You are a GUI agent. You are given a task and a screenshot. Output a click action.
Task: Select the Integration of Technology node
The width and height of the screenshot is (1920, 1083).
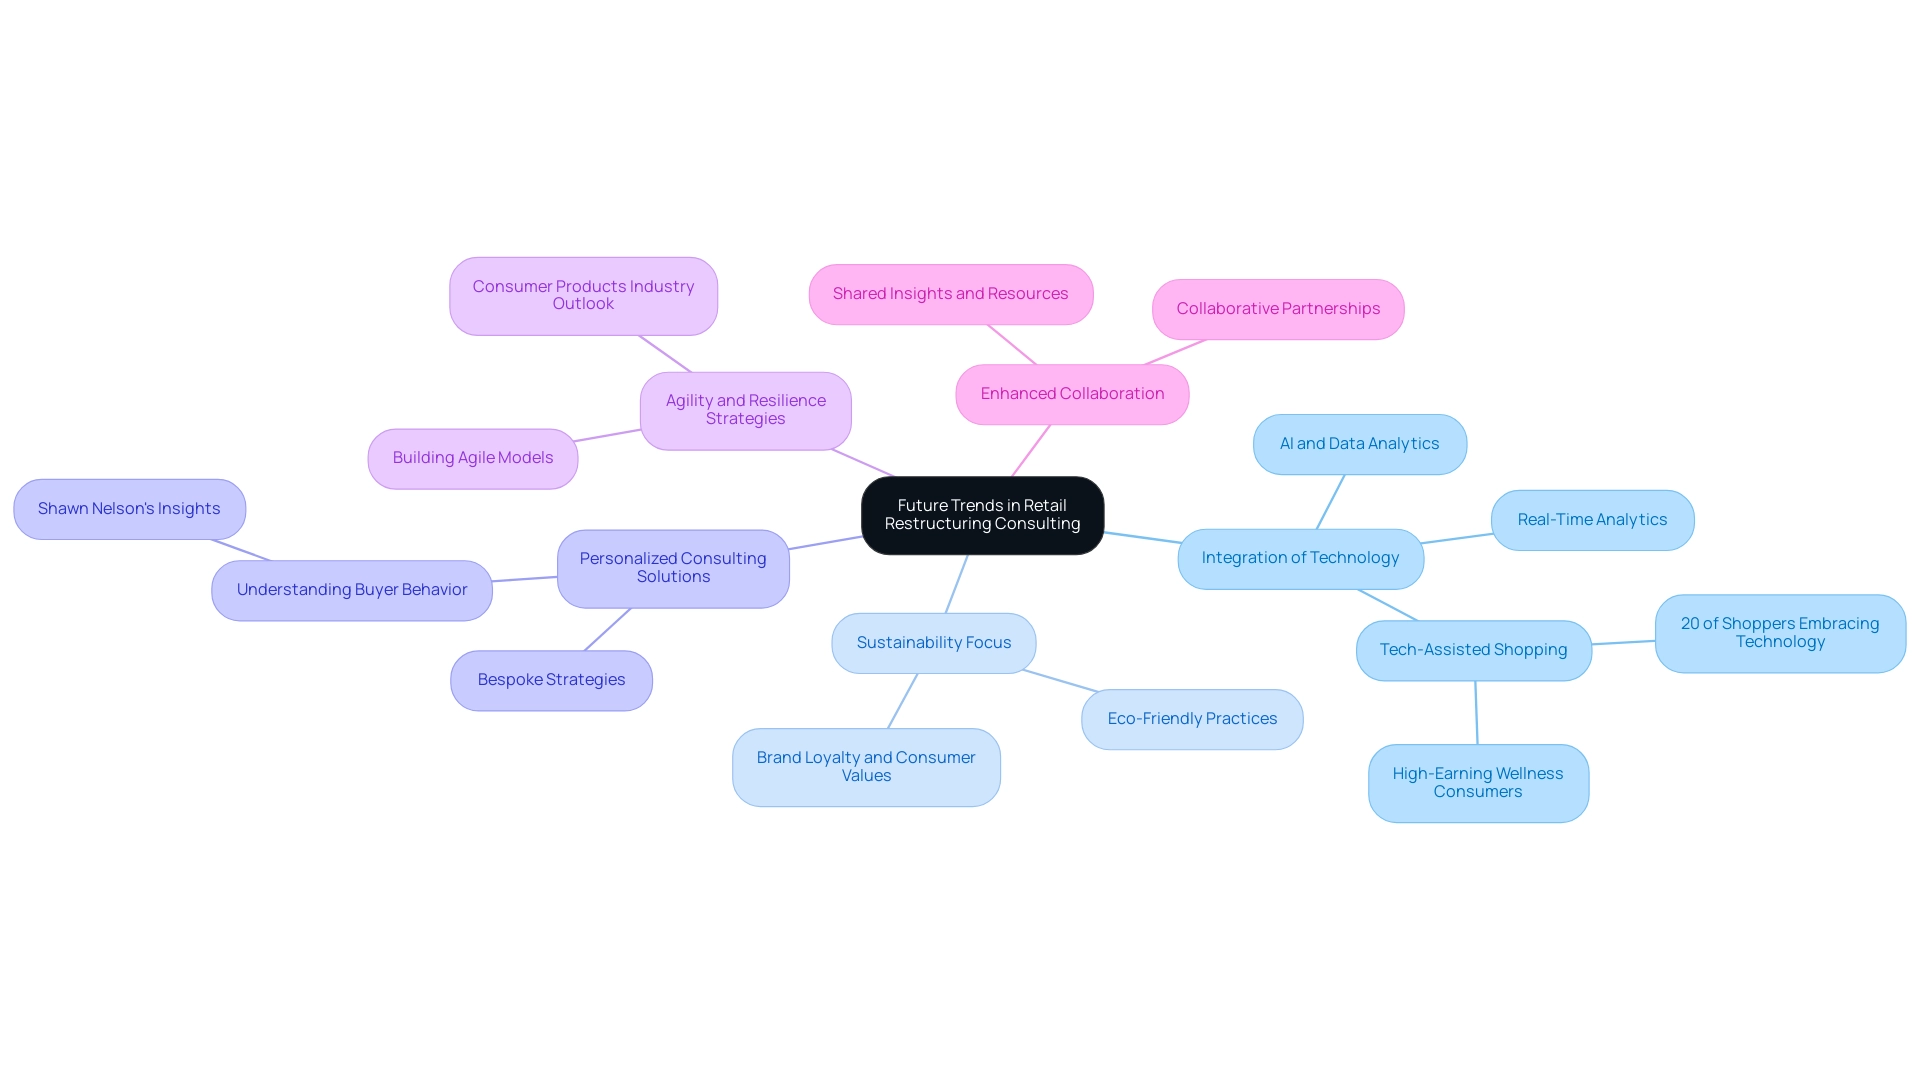click(x=1299, y=557)
